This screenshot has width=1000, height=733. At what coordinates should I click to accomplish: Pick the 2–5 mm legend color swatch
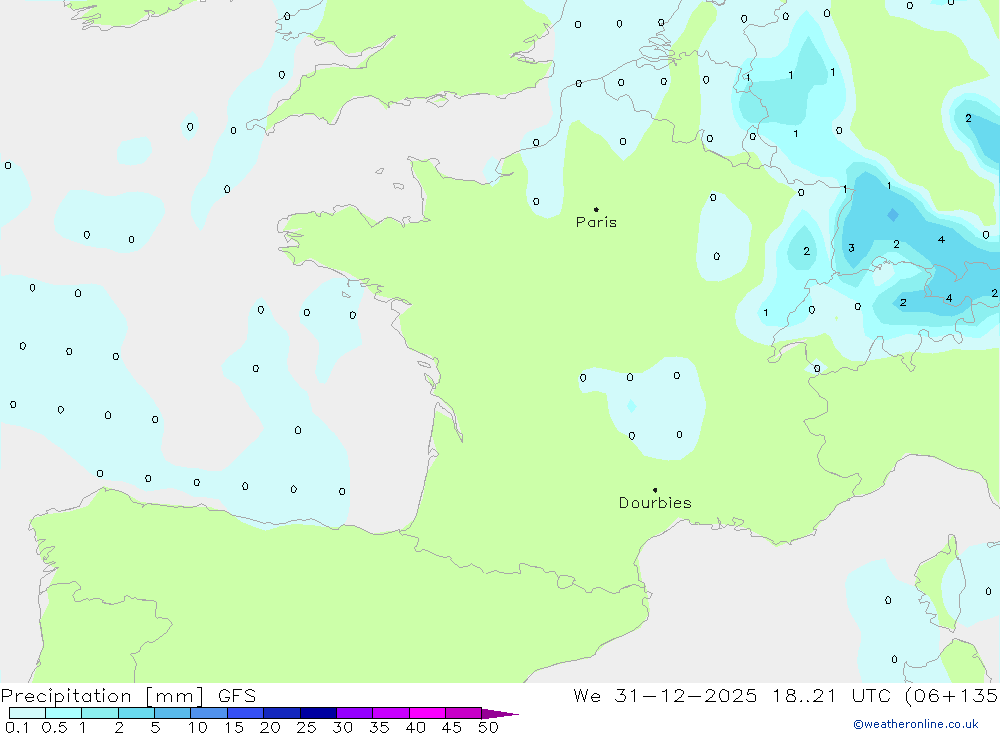coord(136,713)
